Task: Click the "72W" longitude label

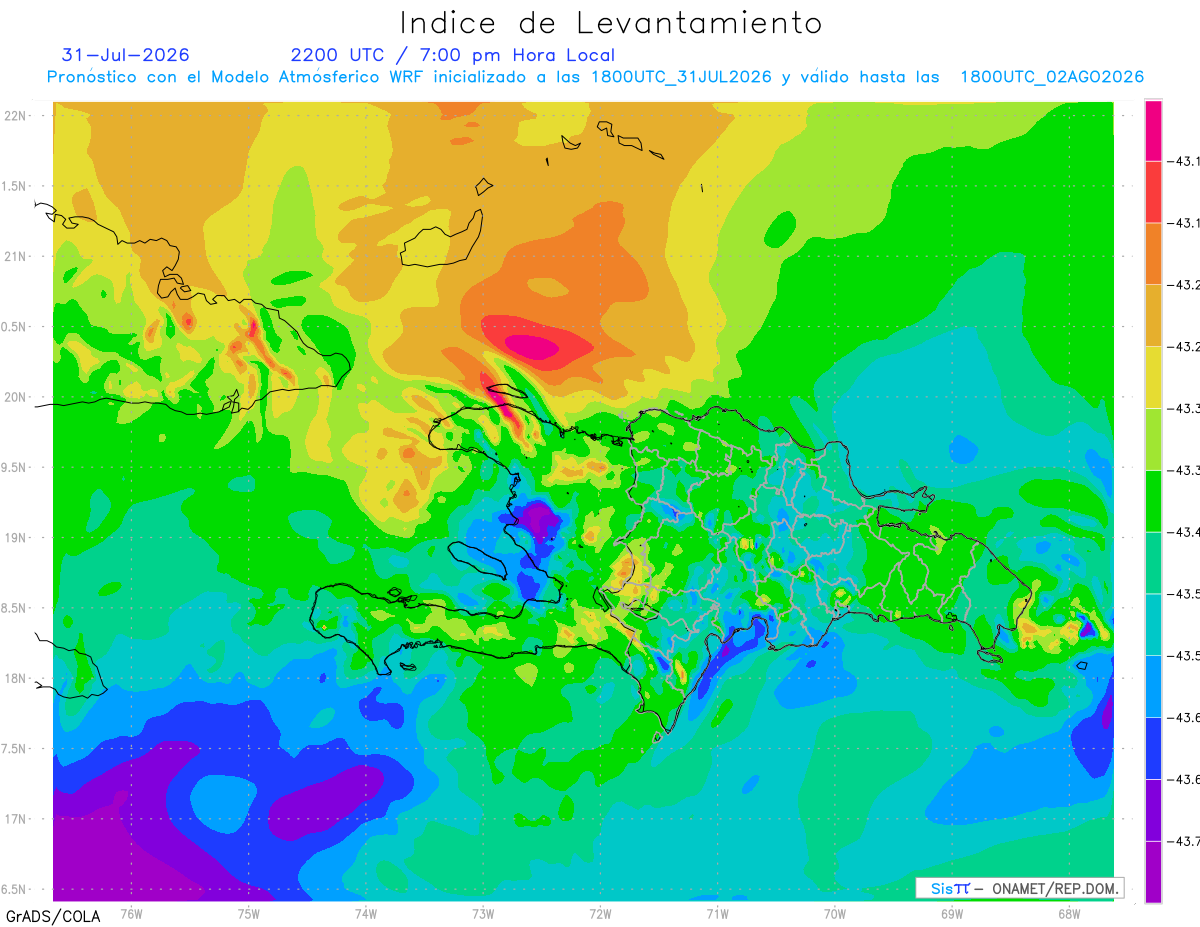Action: pyautogui.click(x=600, y=913)
